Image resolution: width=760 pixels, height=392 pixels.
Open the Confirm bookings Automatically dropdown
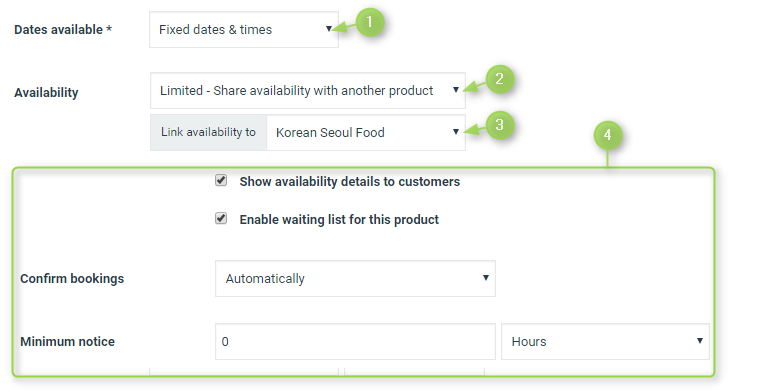coord(355,279)
